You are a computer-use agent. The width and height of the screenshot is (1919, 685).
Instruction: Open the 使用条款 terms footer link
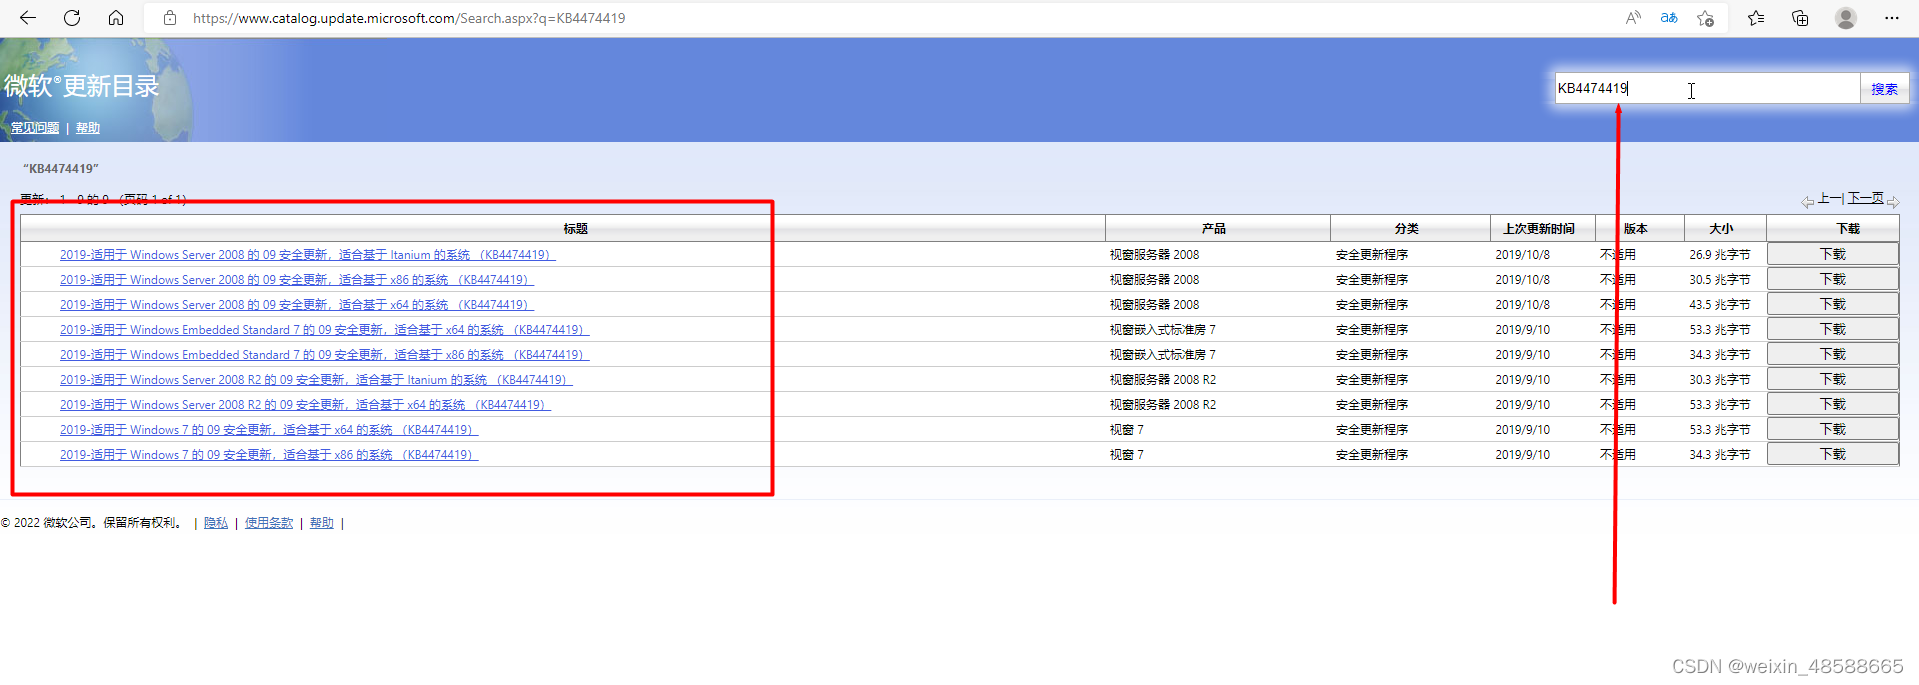click(269, 523)
